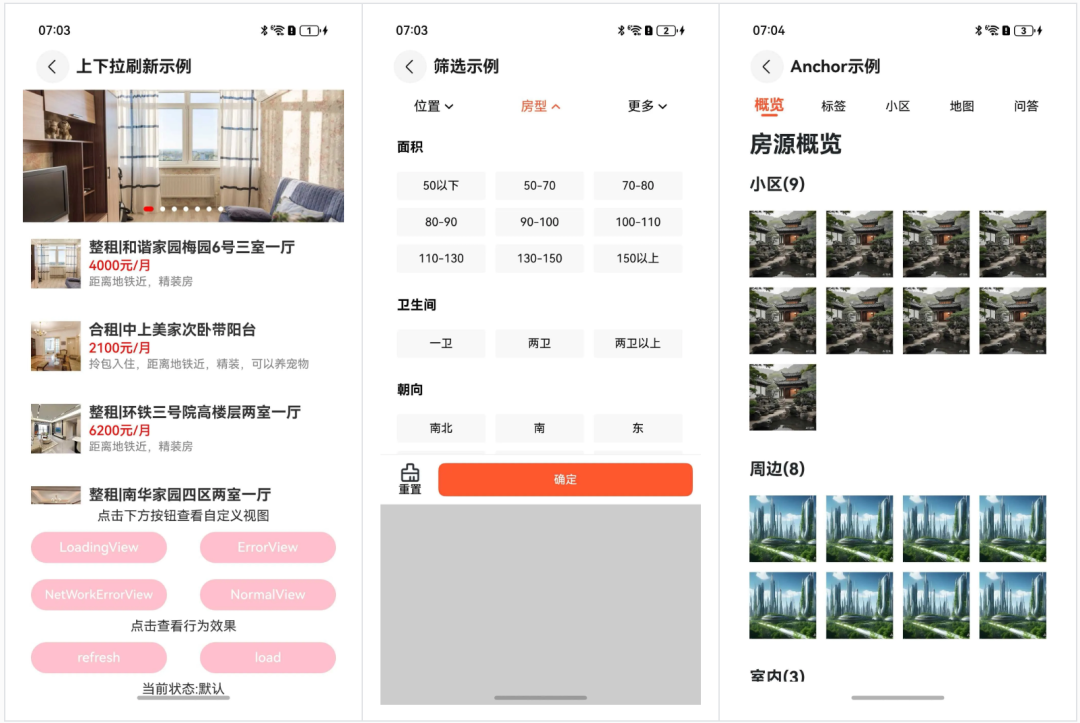Select area option 130-150
Screen dimensions: 1080x723
coord(539,258)
